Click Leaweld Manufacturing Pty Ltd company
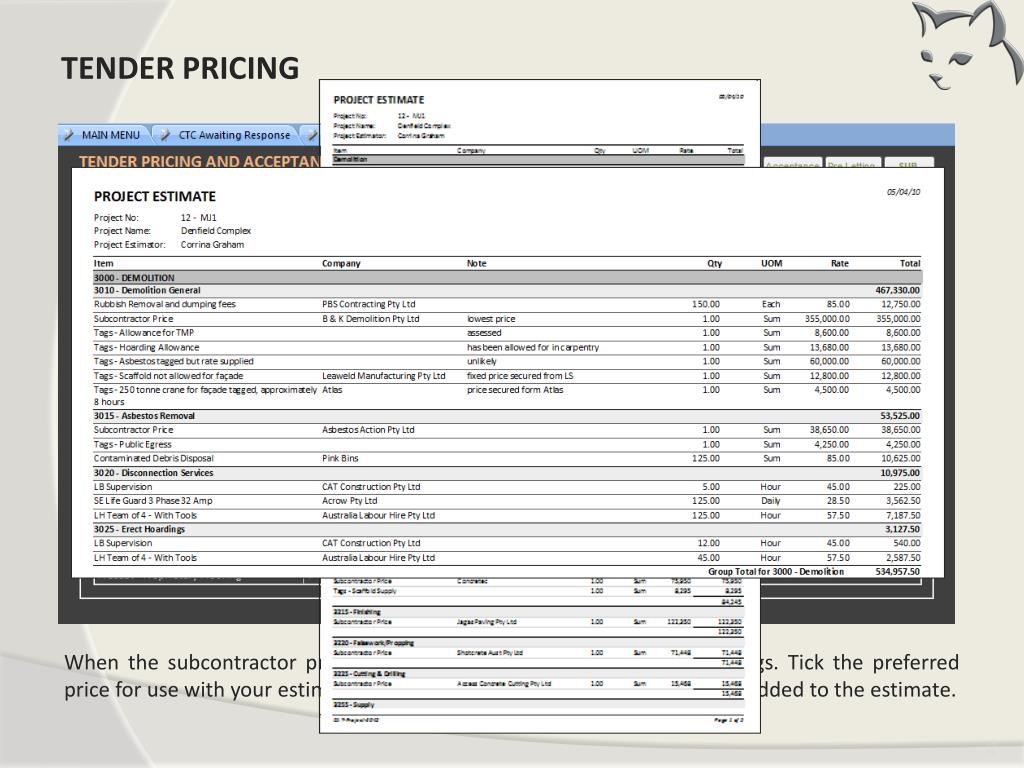Image resolution: width=1024 pixels, height=768 pixels. click(x=383, y=376)
